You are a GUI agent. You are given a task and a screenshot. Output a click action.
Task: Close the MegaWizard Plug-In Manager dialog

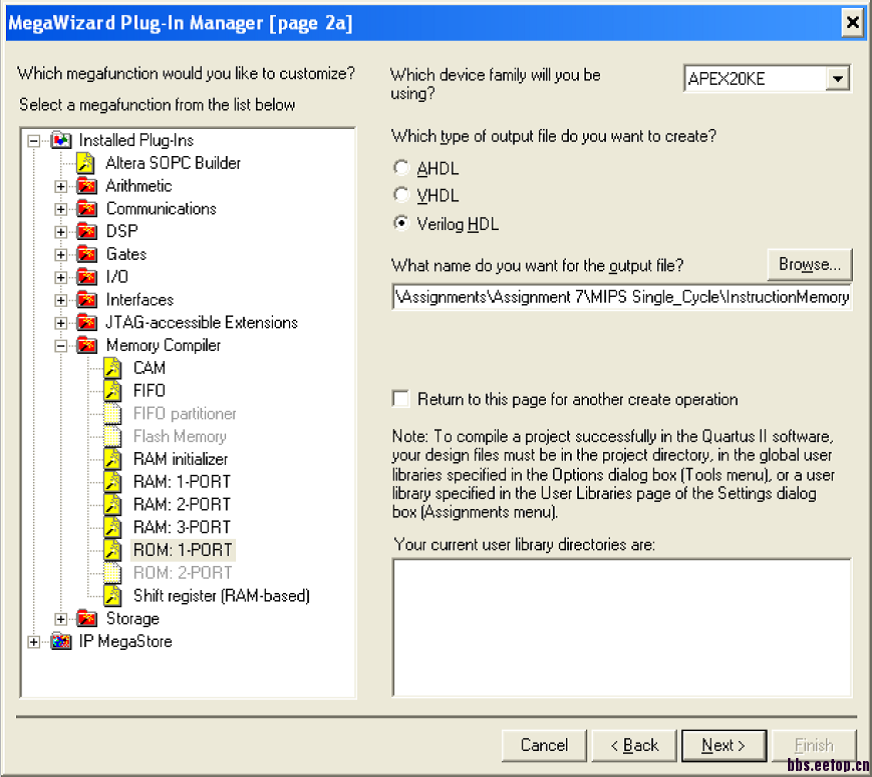(852, 23)
